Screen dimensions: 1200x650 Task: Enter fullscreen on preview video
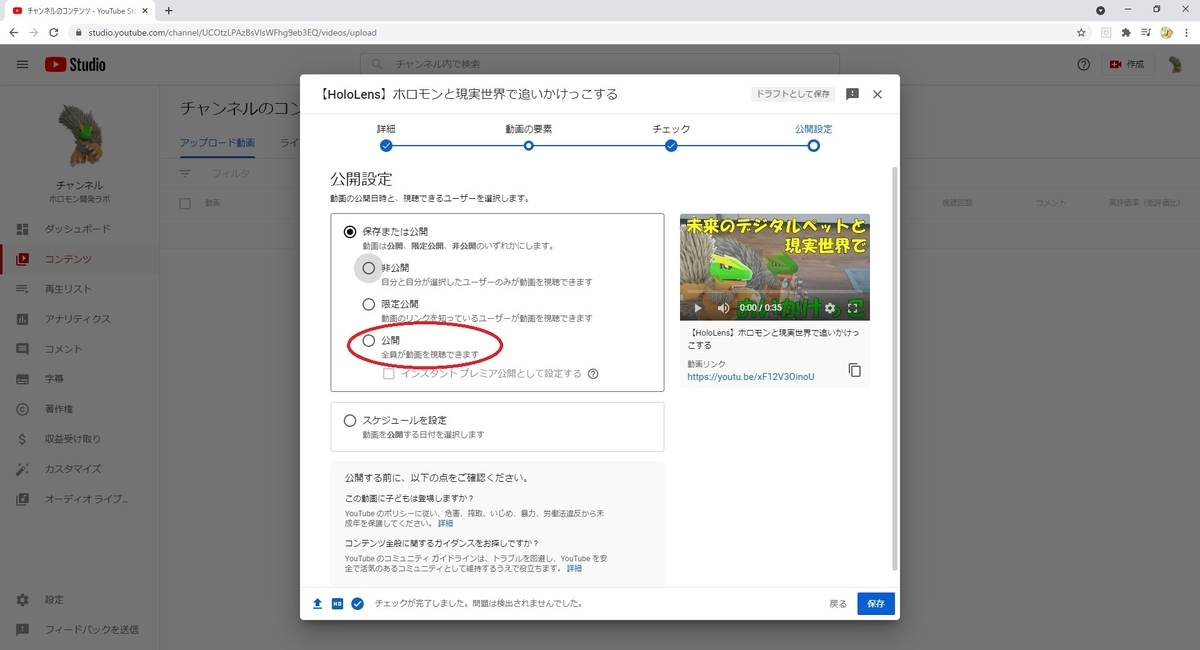point(854,308)
